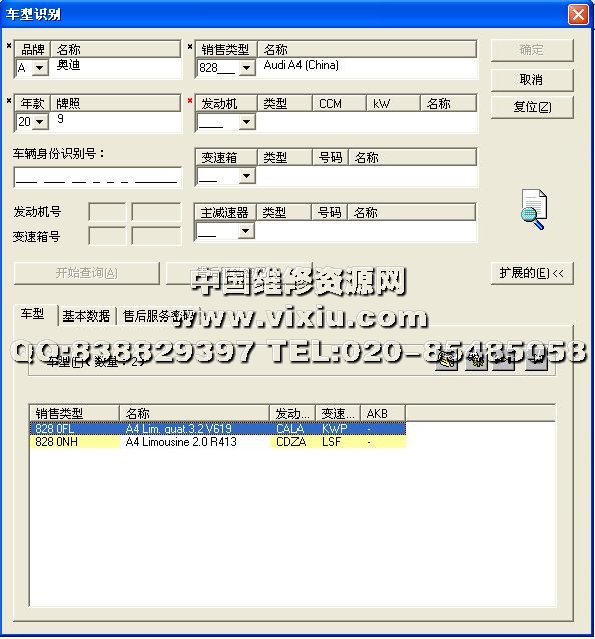595x639 pixels.
Task: Select row 828 0NH A4 Limousine 2.0
Action: [x=218, y=442]
